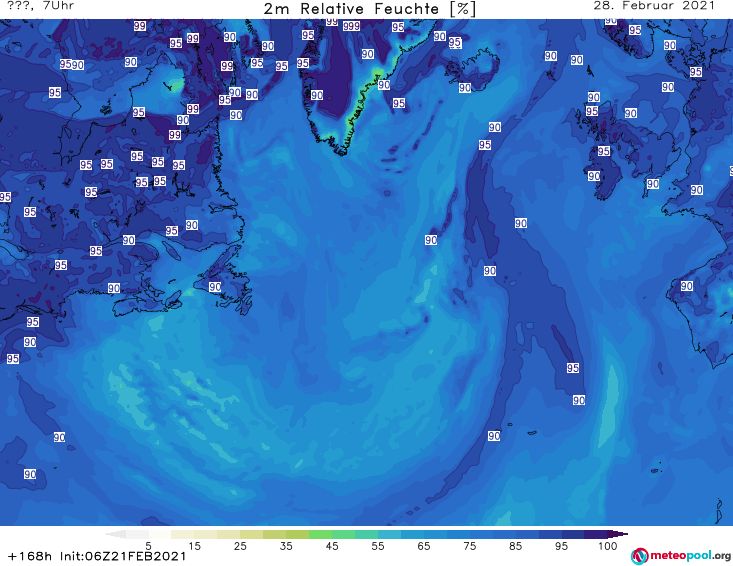Click the legend value '45'

point(332,545)
